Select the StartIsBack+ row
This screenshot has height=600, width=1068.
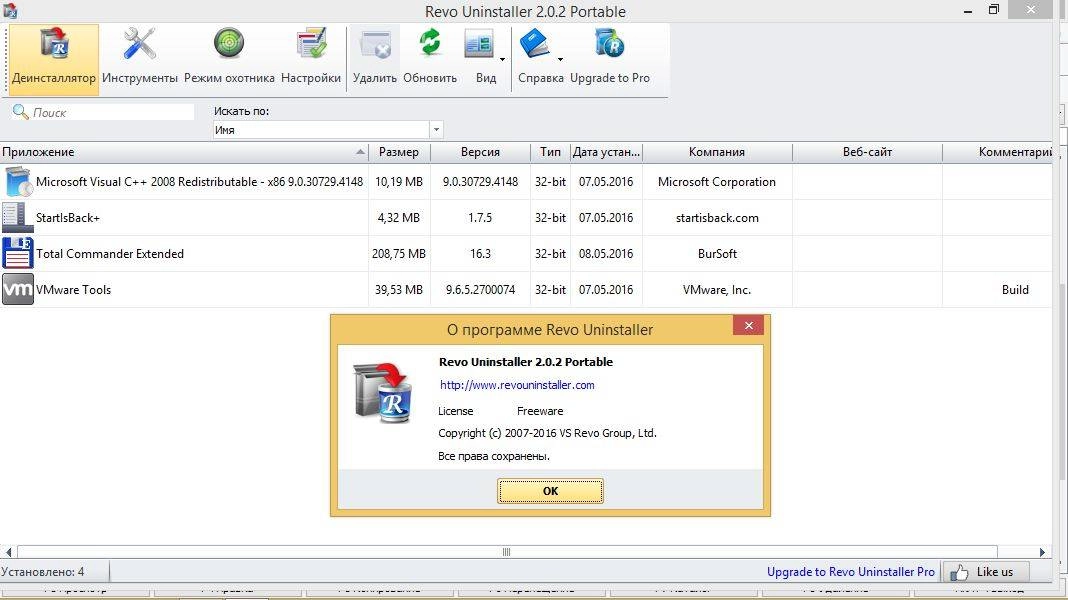[526, 218]
